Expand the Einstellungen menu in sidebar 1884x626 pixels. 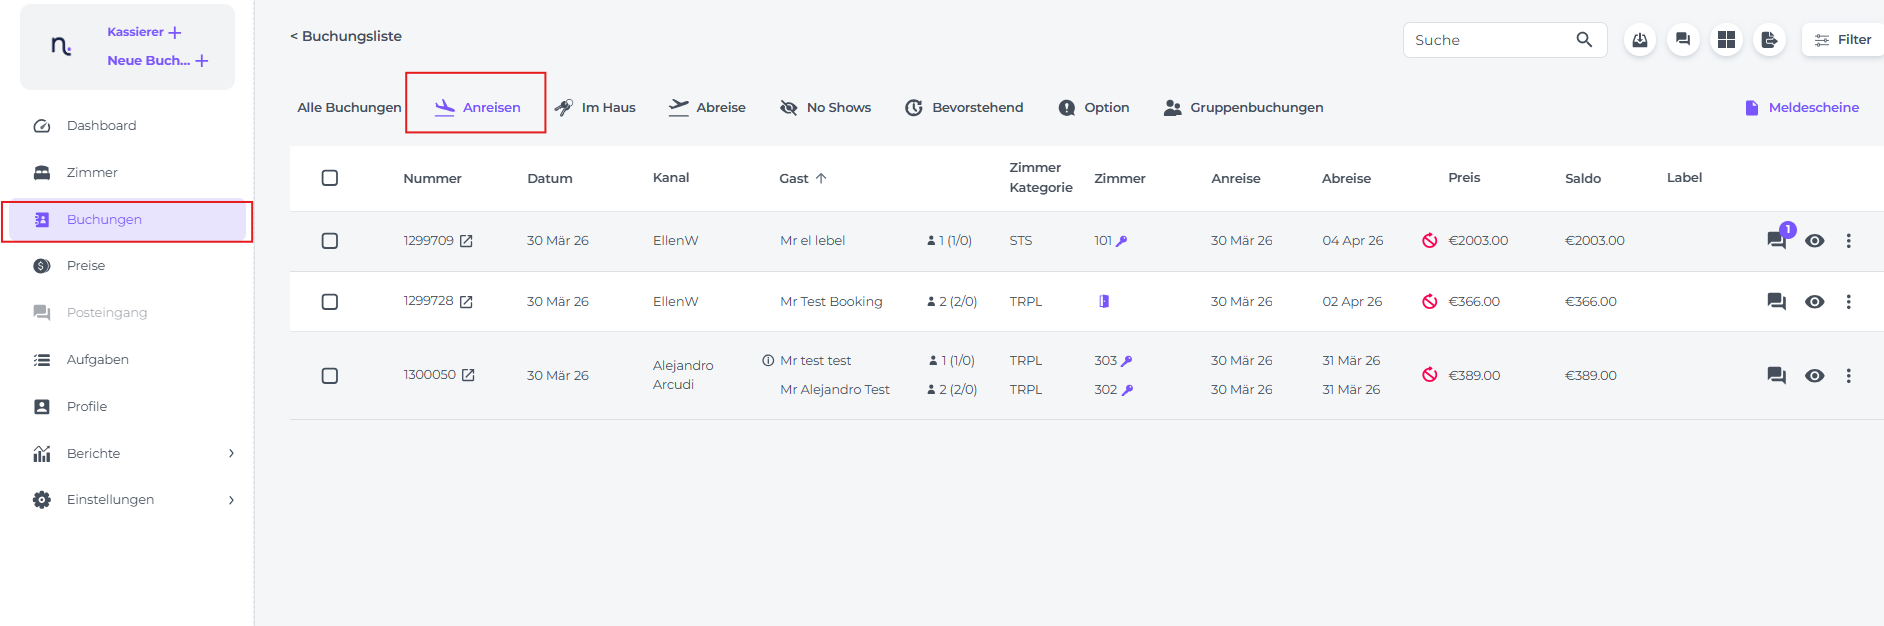231,500
